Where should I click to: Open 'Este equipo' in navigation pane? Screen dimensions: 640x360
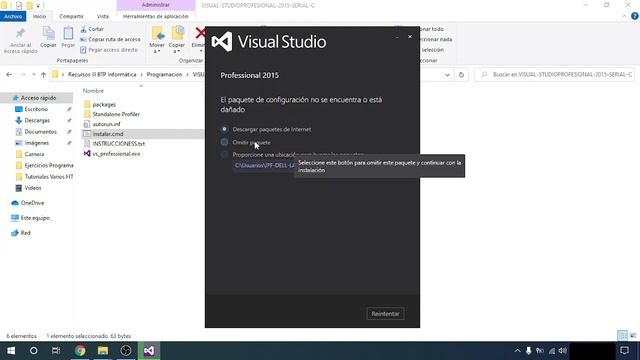coord(30,218)
